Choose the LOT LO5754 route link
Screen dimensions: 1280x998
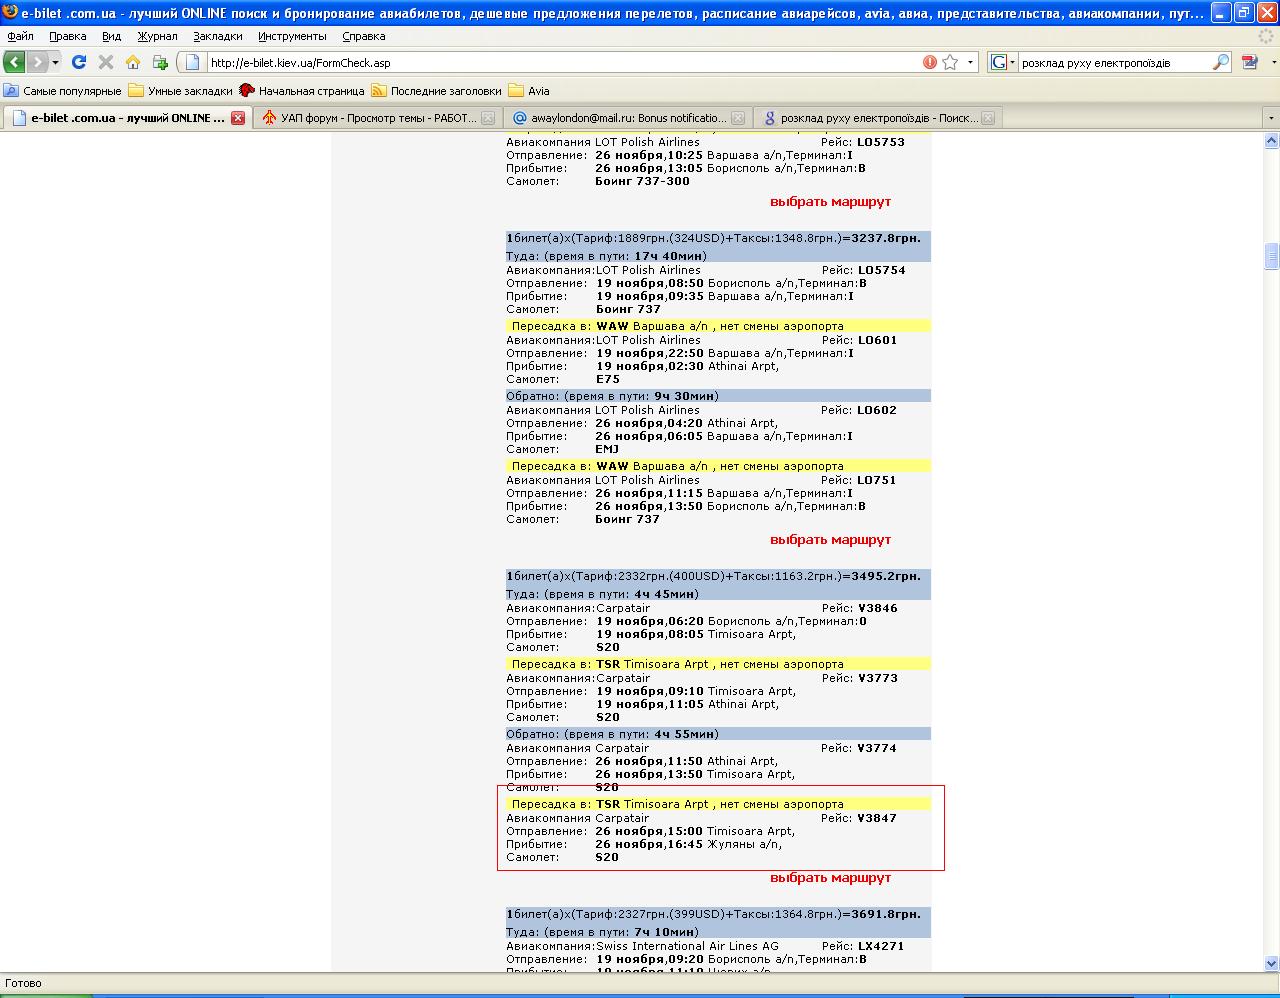(830, 540)
